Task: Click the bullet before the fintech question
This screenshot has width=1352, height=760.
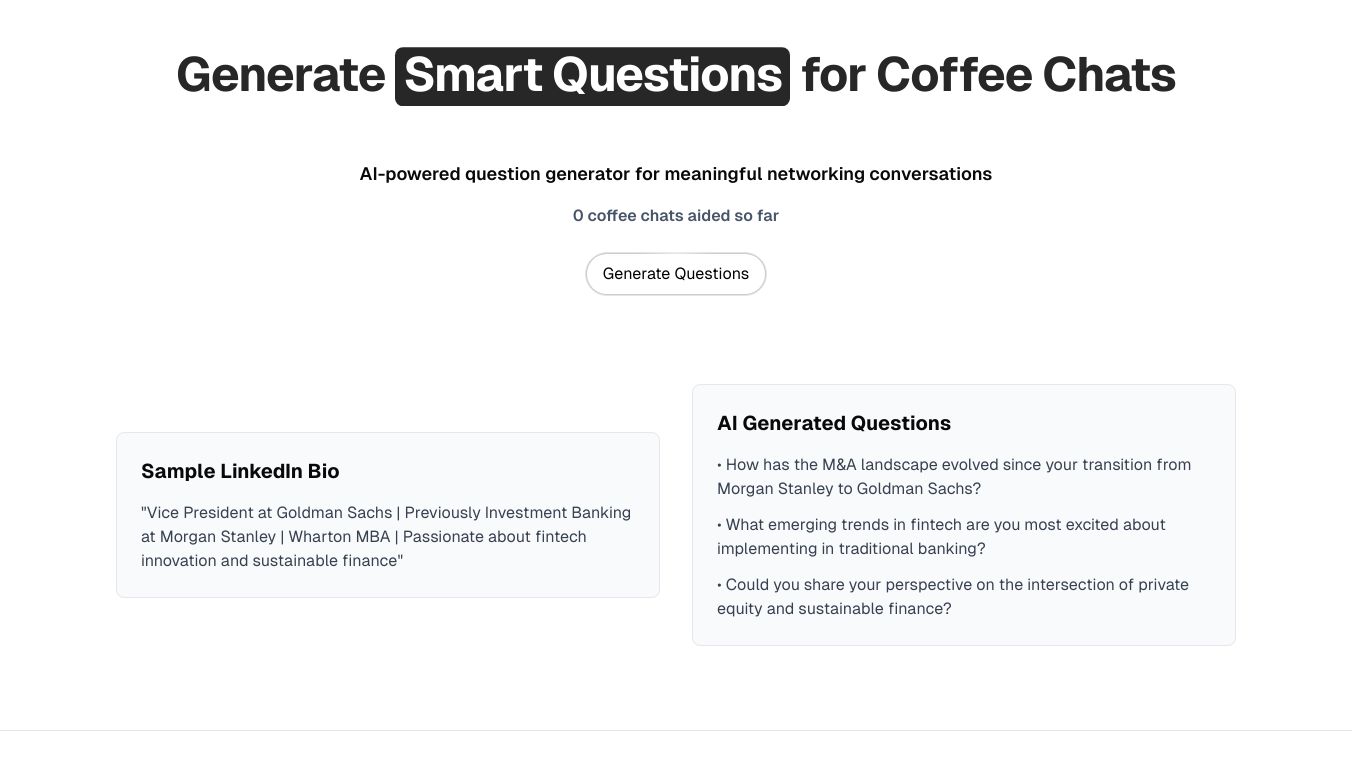Action: coord(720,525)
